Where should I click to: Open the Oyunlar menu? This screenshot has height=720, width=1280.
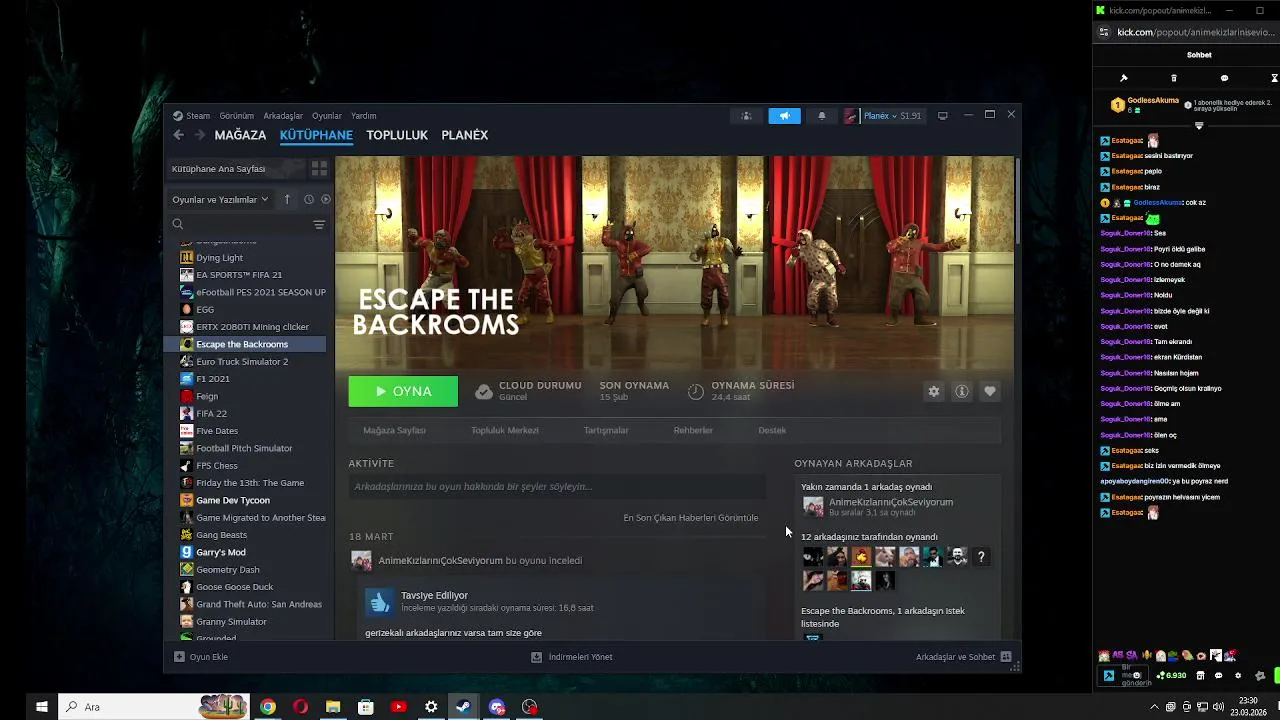tap(327, 116)
